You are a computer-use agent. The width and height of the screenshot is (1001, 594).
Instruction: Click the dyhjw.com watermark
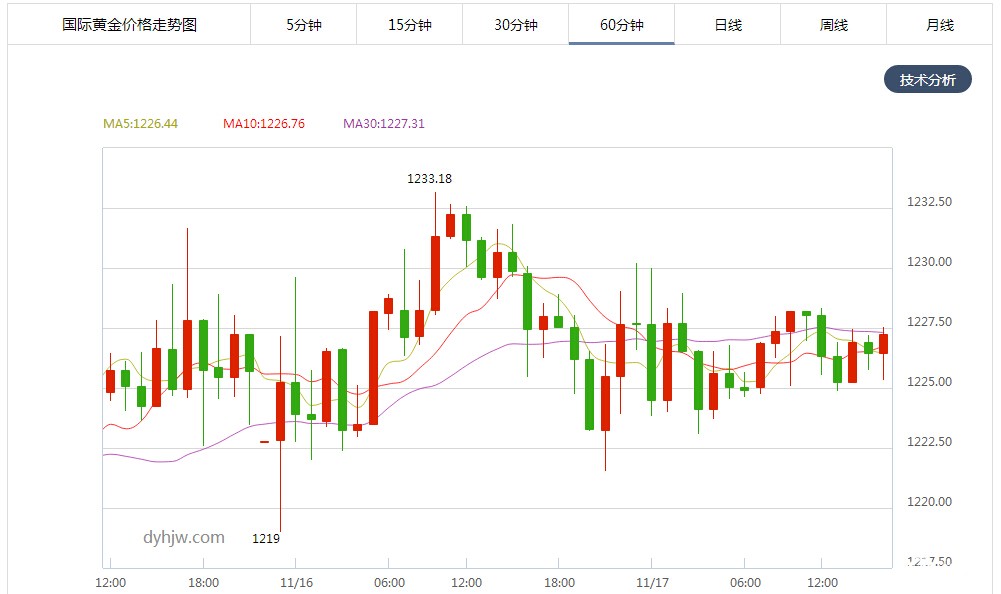point(181,538)
